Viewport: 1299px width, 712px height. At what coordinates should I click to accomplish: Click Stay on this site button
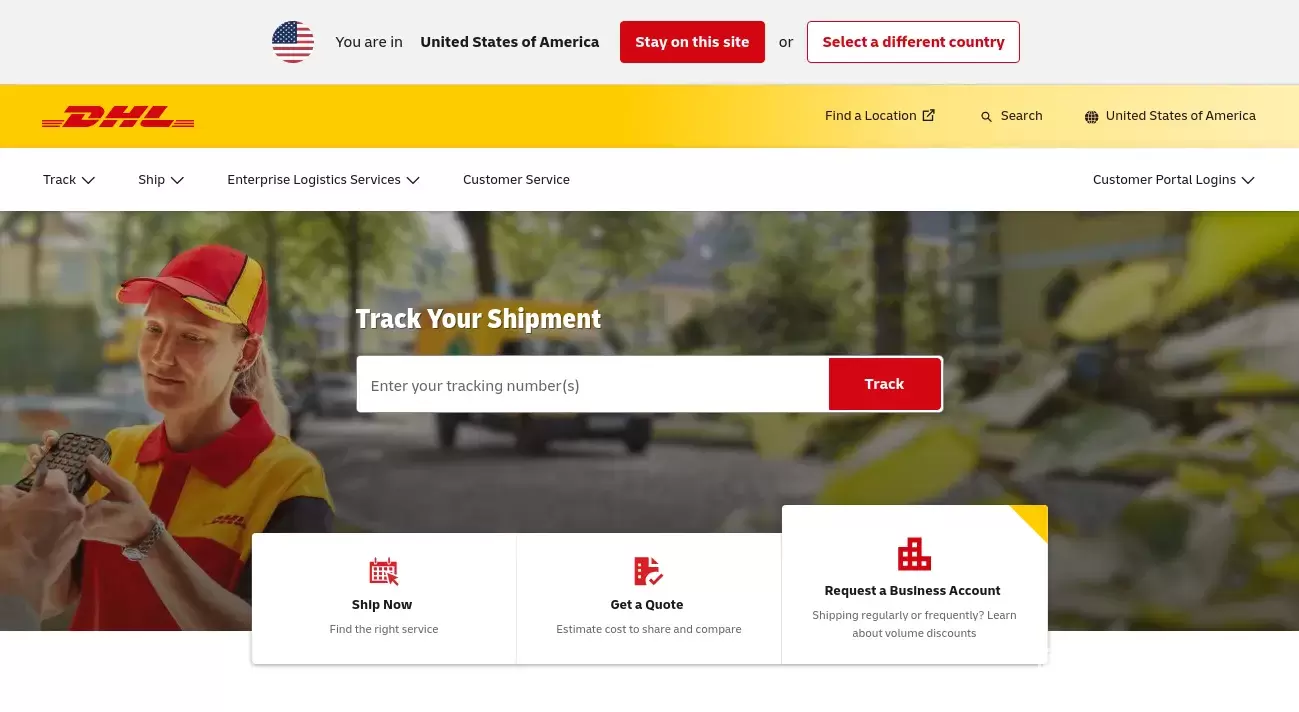pos(692,42)
